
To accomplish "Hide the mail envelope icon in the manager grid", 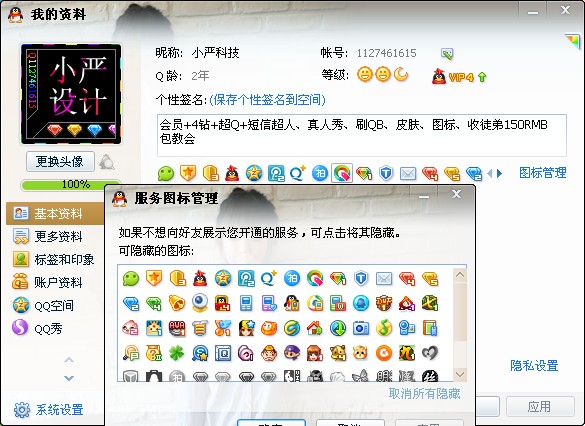I will [384, 279].
